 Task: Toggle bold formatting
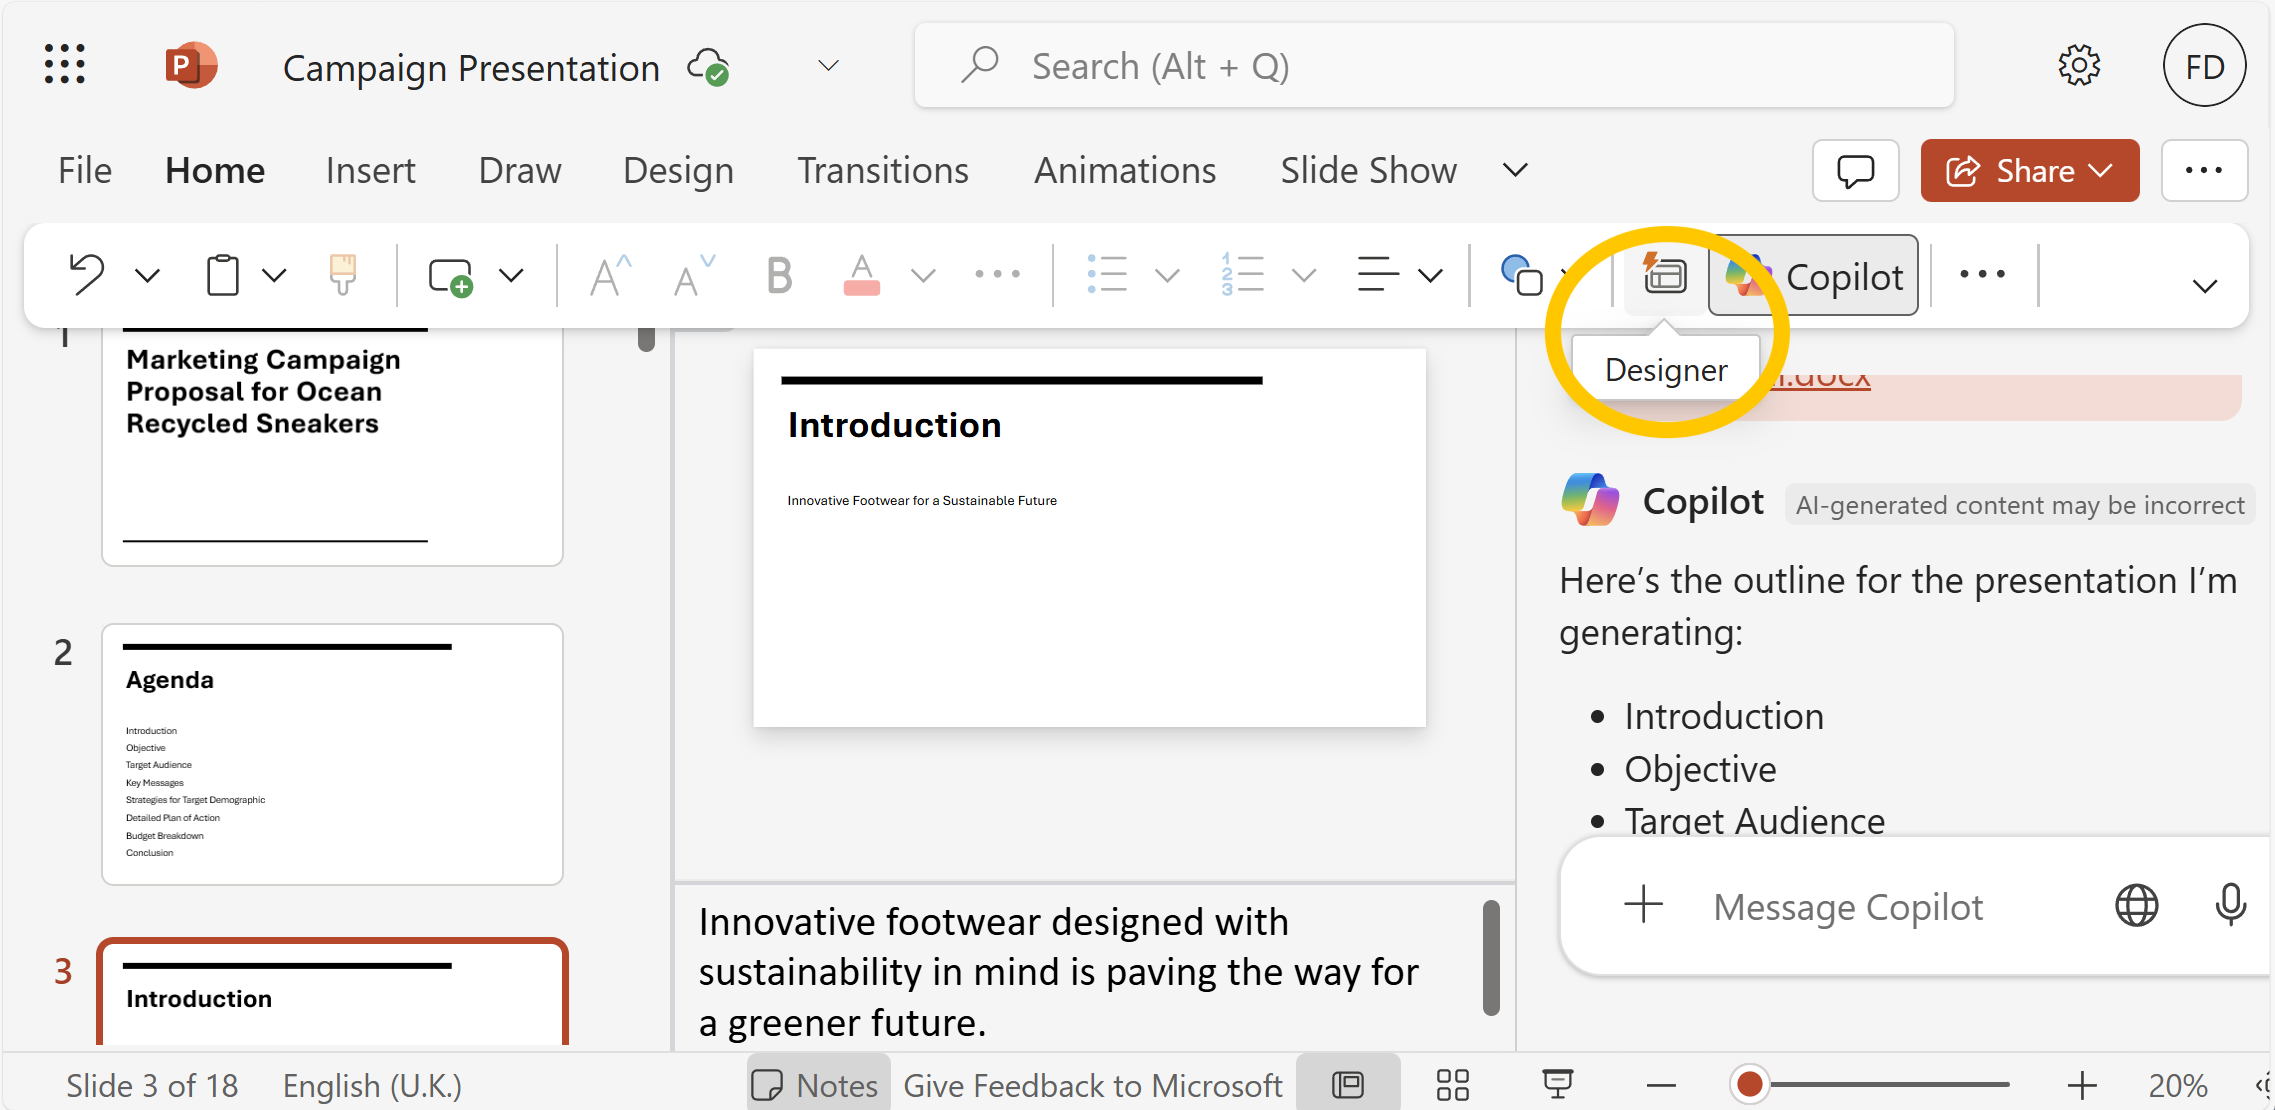(779, 274)
